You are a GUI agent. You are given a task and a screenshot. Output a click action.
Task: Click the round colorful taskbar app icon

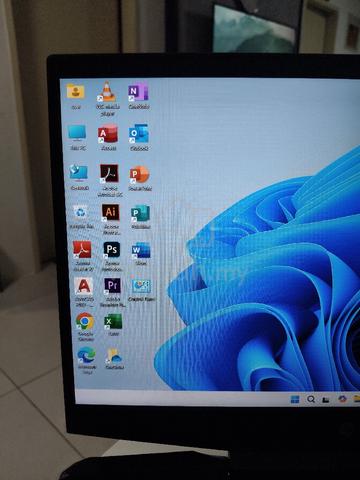pos(342,399)
